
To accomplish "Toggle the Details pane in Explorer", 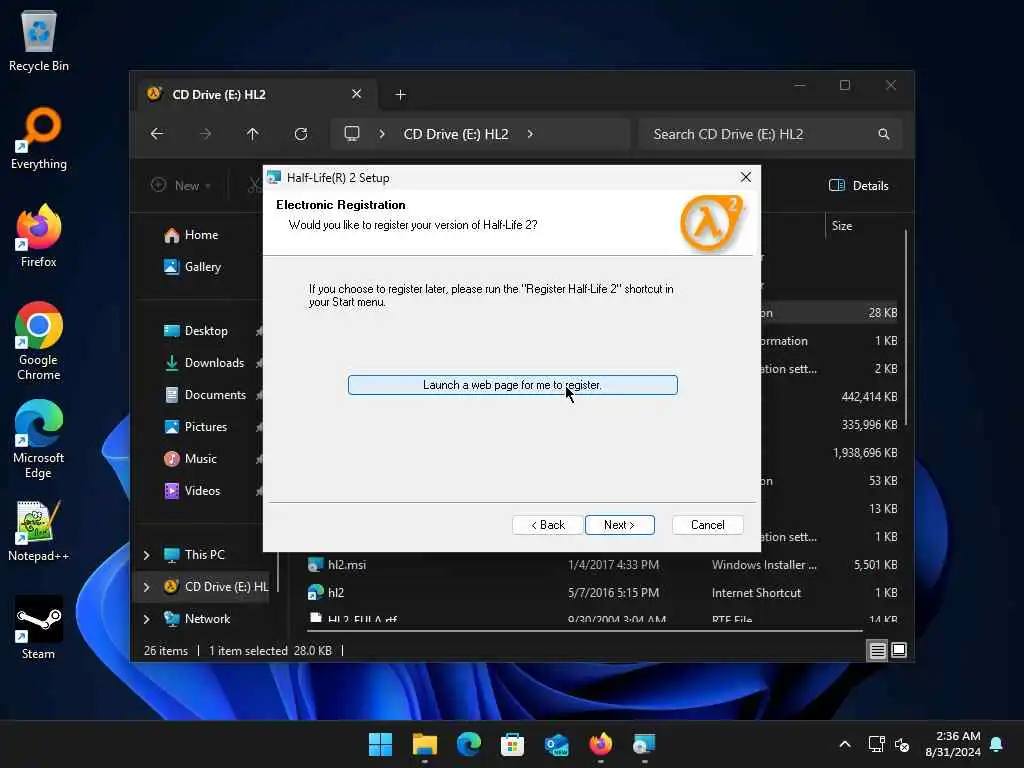I will tap(858, 185).
